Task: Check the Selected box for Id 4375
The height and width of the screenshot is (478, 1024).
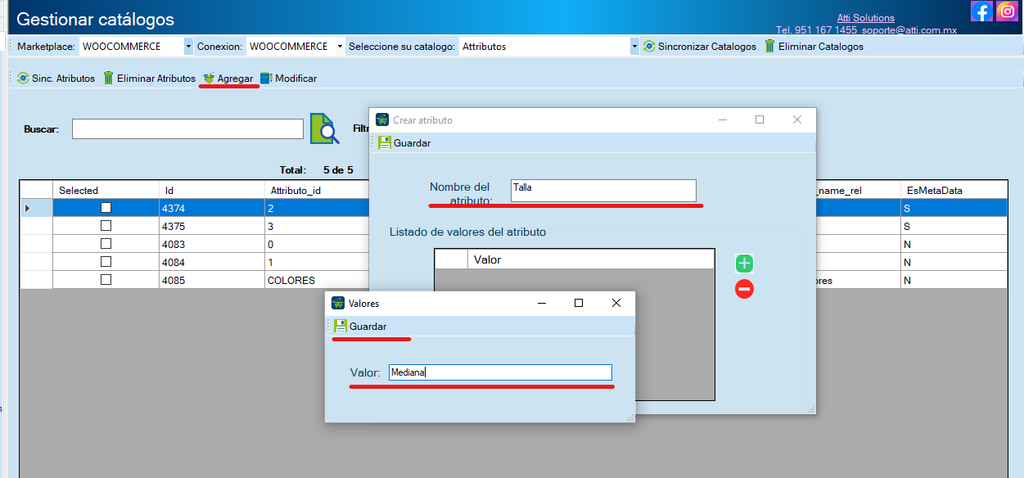Action: 106,225
